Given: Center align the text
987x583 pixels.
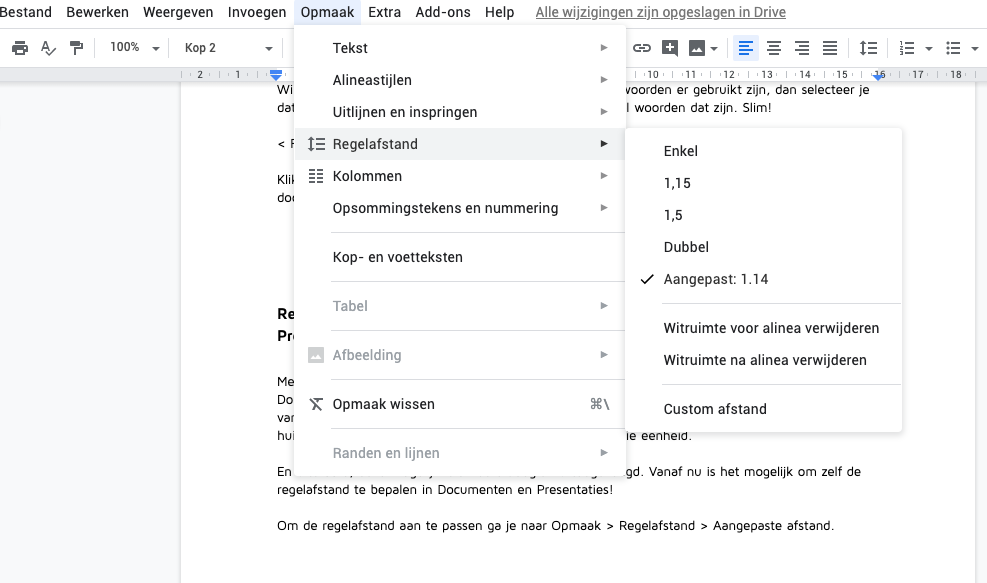Looking at the screenshot, I should [773, 47].
